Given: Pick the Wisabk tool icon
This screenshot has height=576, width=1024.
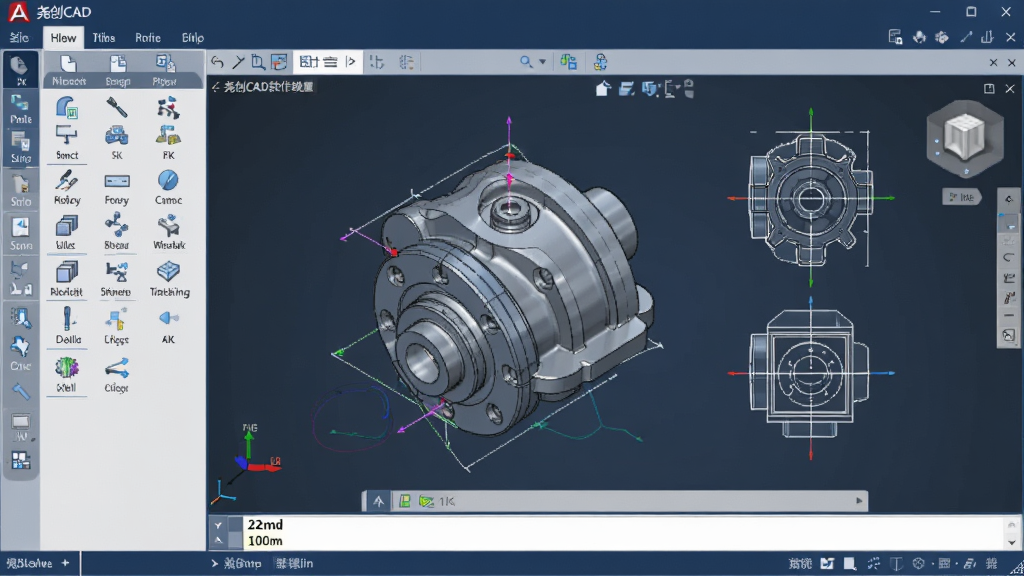Looking at the screenshot, I should (x=168, y=226).
